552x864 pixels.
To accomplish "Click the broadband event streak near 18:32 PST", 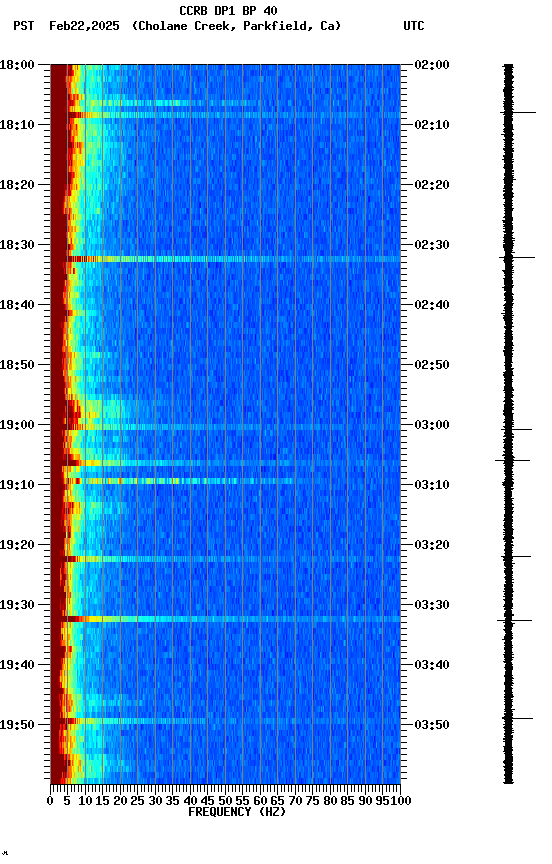I will click(x=225, y=259).
